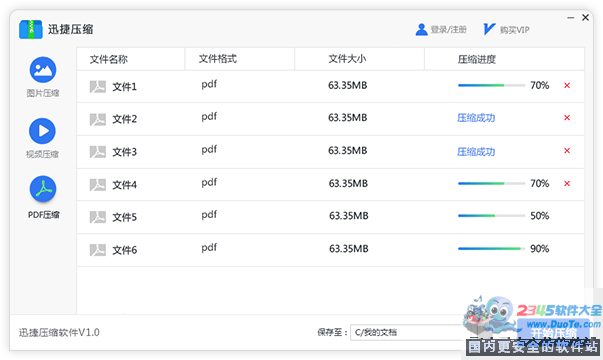Click the 文件6 progress bar at 90%
Image resolution: width=603 pixels, height=360 pixels.
coord(491,249)
